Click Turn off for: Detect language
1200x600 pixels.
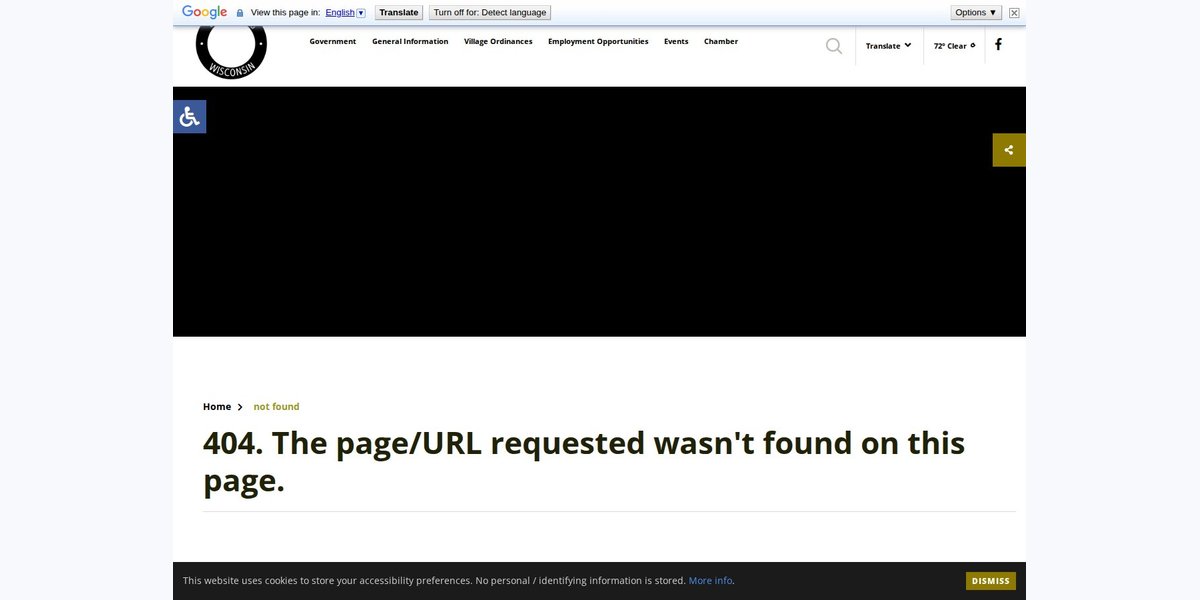click(490, 13)
